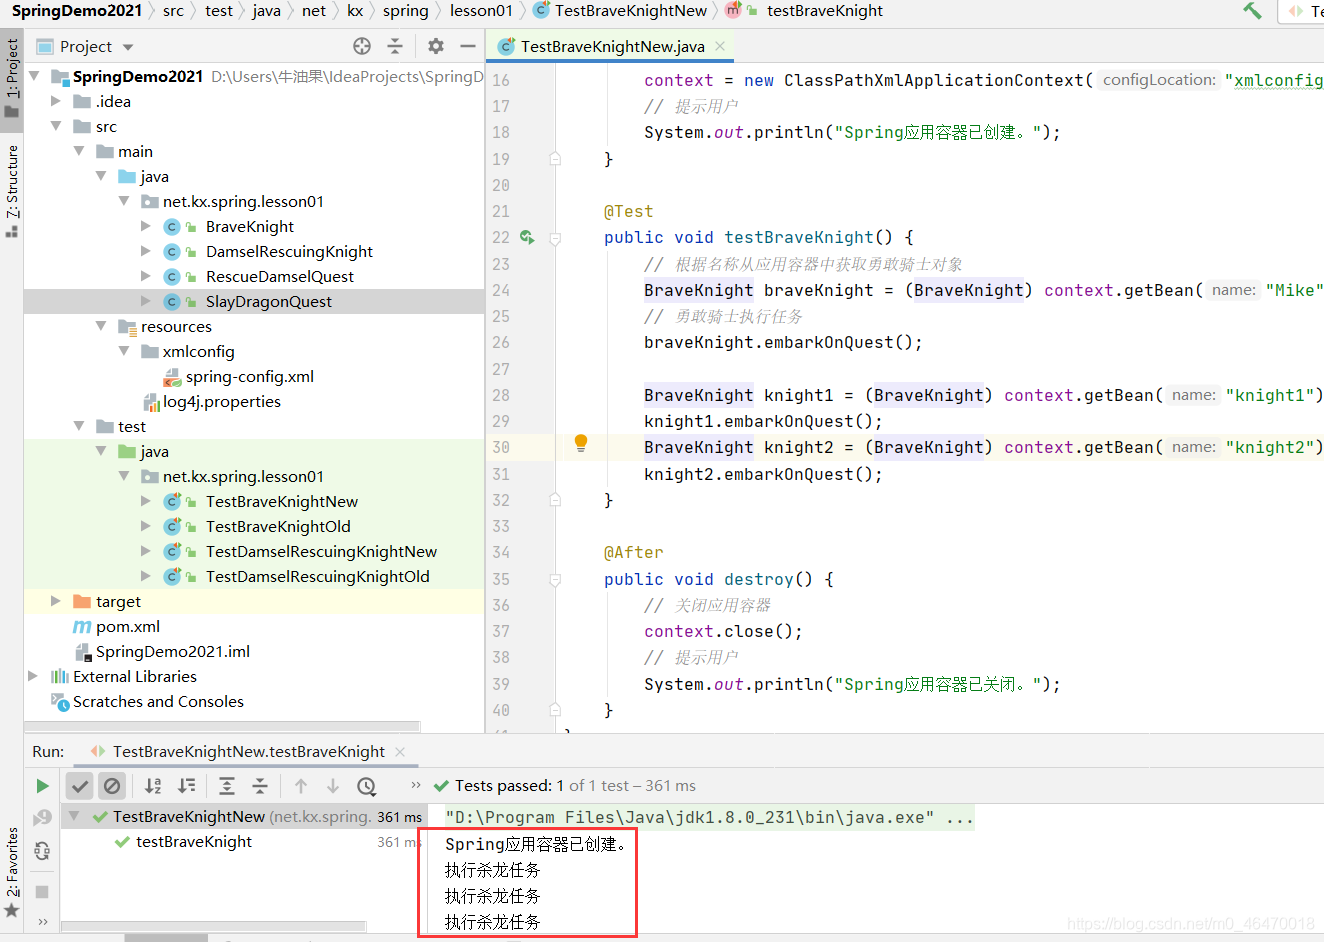This screenshot has width=1324, height=942.
Task: Toggle Show Ignored tests button
Action: click(112, 786)
